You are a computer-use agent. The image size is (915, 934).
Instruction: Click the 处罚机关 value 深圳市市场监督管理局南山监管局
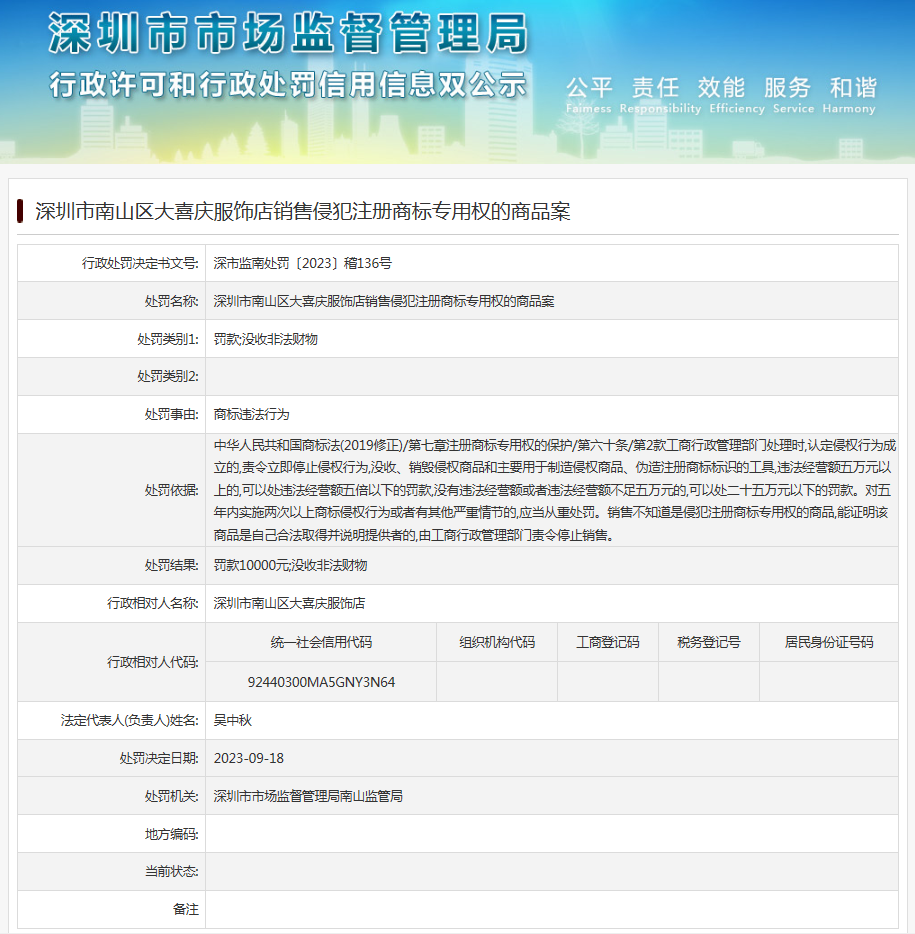pyautogui.click(x=308, y=796)
